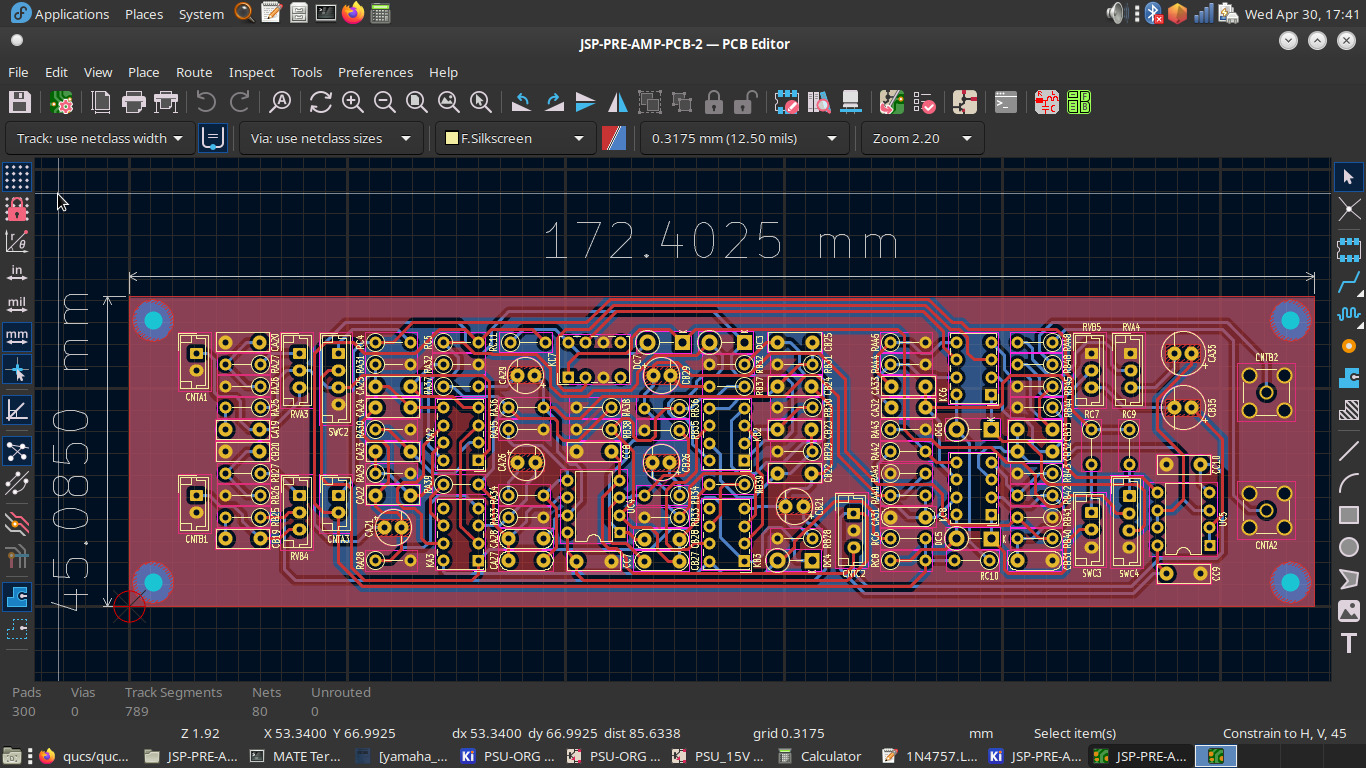
Task: Open the Footprint Library Browser icon
Action: click(819, 102)
